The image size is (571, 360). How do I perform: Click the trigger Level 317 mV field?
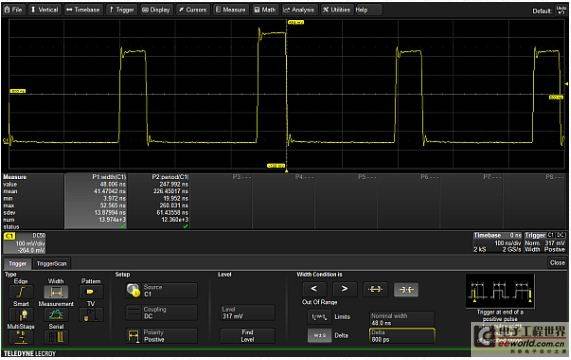247,313
